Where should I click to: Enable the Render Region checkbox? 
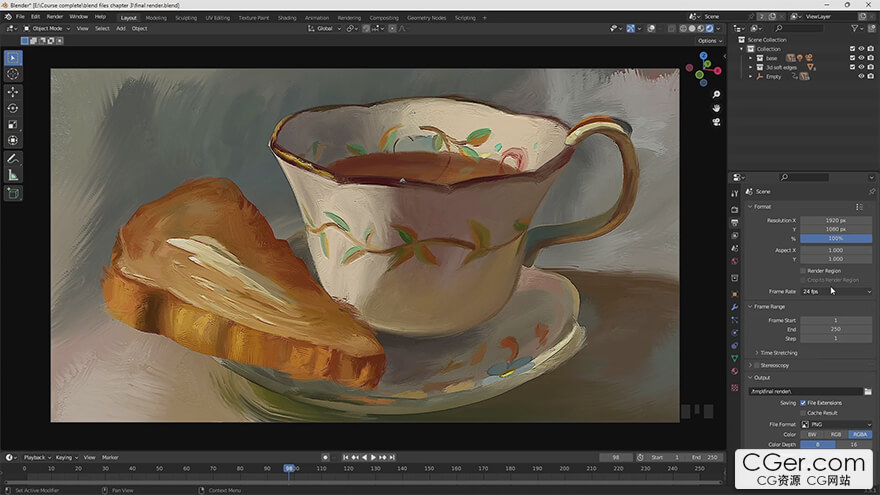click(x=803, y=270)
